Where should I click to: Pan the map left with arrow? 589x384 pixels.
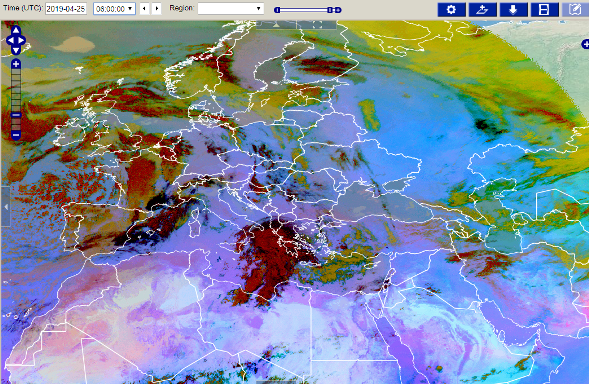tap(10, 40)
